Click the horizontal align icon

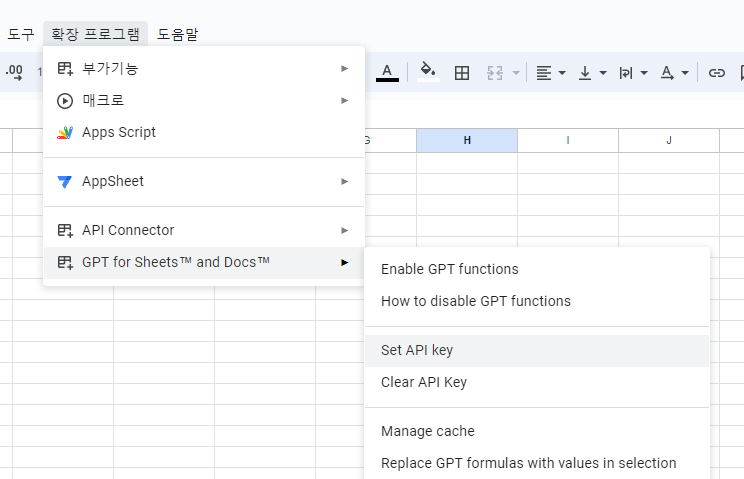click(x=544, y=73)
